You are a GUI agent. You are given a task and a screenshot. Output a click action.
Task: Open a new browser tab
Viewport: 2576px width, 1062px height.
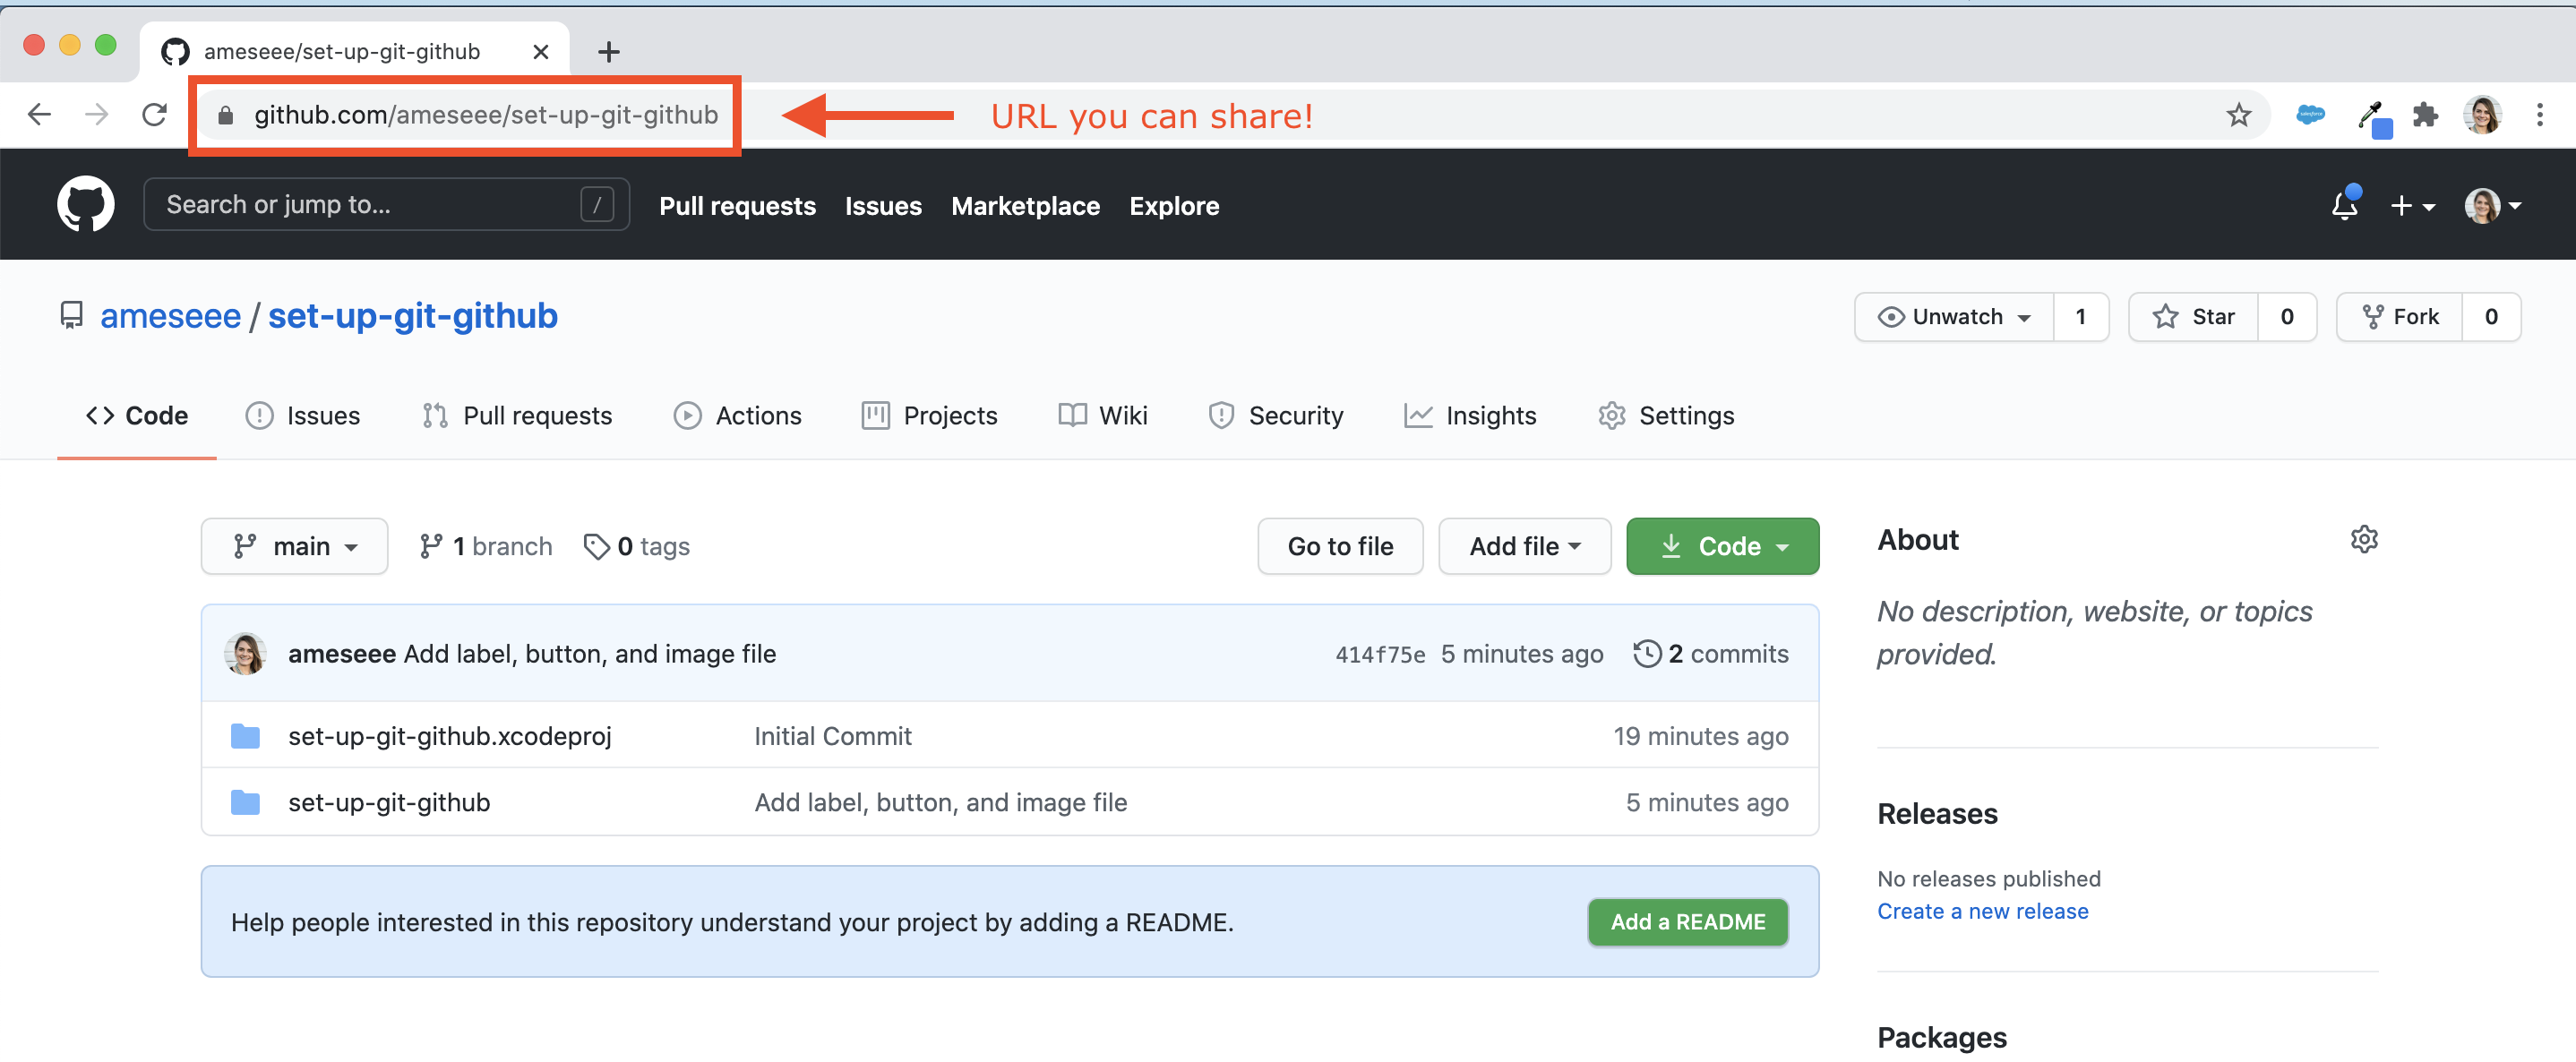(608, 52)
